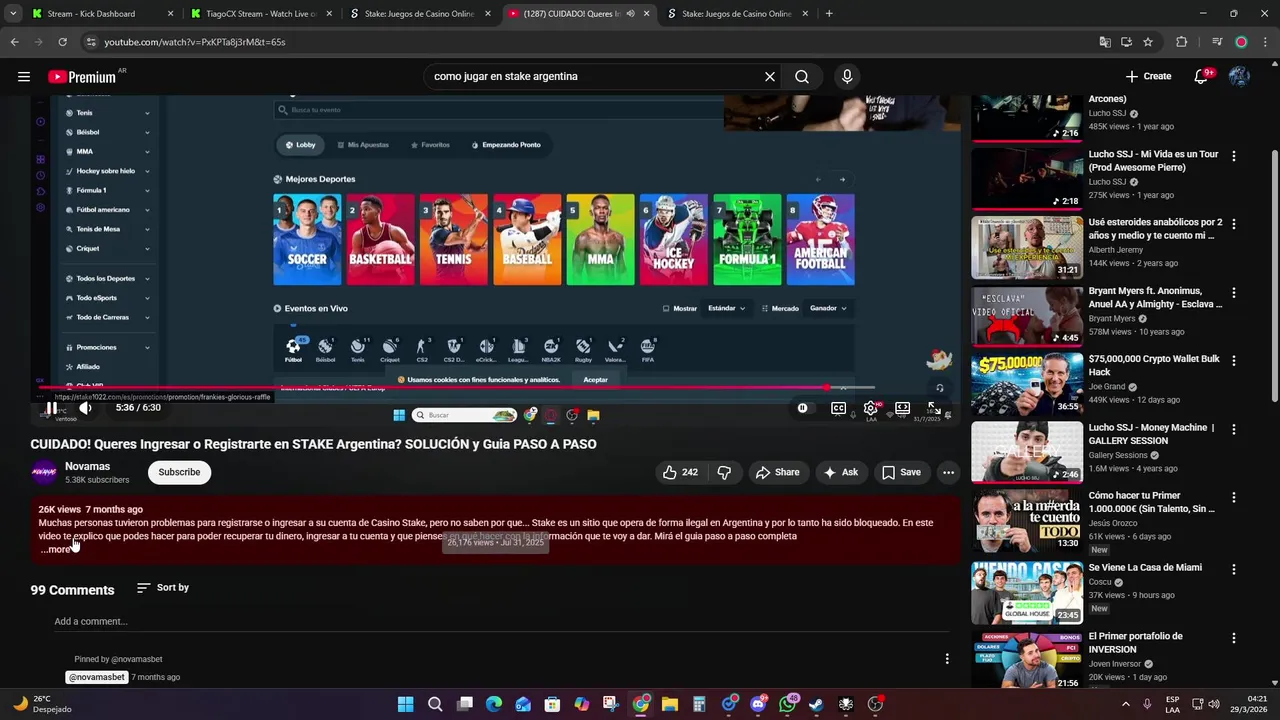Image resolution: width=1280 pixels, height=720 pixels.
Task: Switch to the TiagoCX Stream tab
Action: (260, 14)
